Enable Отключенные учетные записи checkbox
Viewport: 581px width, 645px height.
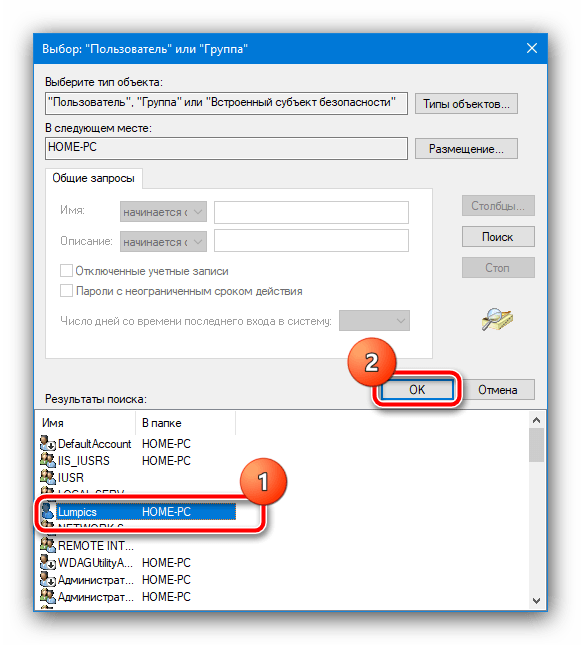tap(66, 271)
